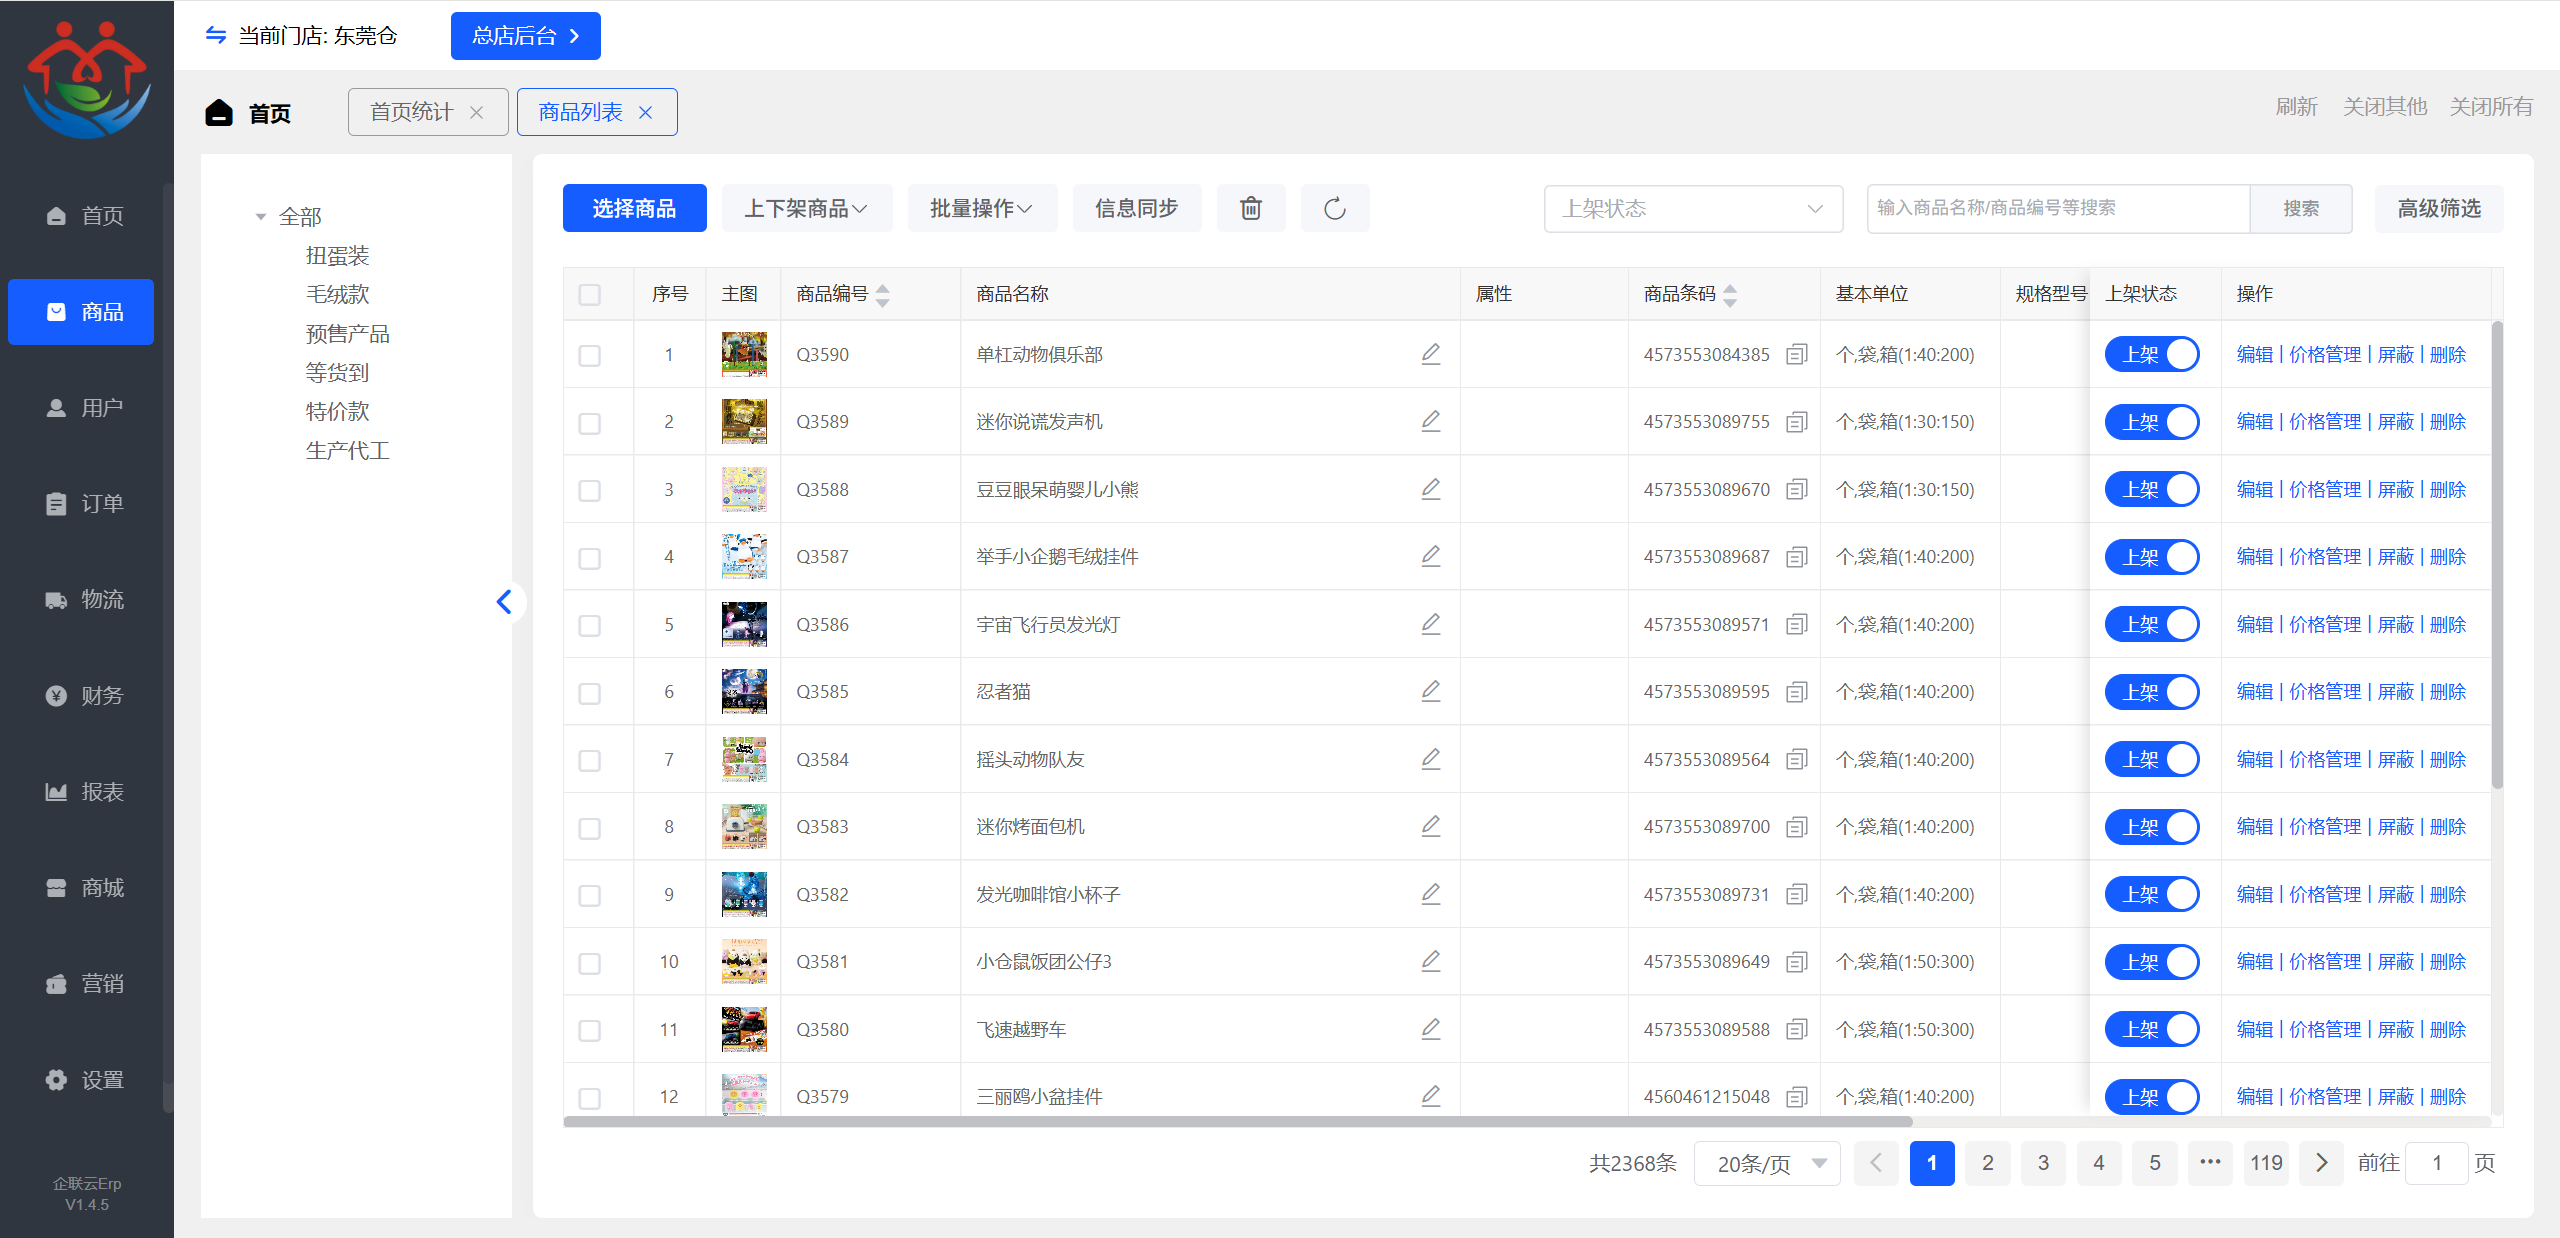
Task: Click the circular refresh icon button
Action: pyautogui.click(x=1334, y=208)
